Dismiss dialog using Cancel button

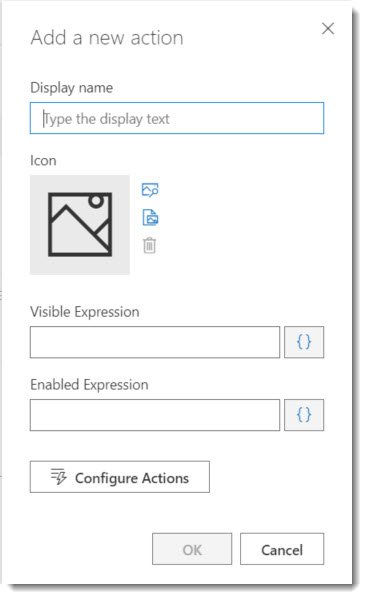pyautogui.click(x=282, y=549)
